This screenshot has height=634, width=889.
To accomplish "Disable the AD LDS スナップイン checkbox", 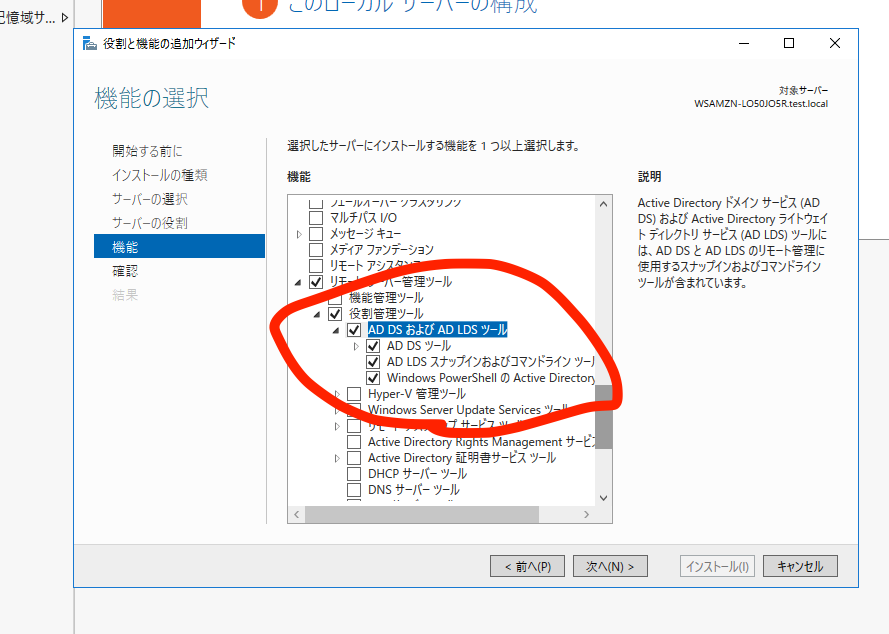I will (x=373, y=360).
